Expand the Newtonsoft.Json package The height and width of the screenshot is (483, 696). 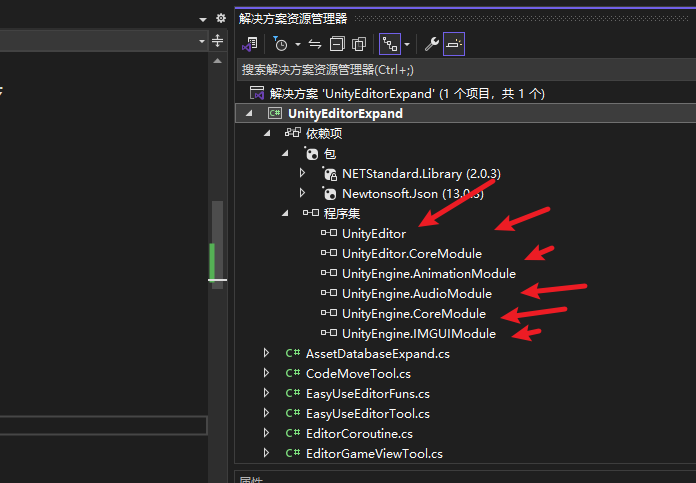tap(302, 193)
